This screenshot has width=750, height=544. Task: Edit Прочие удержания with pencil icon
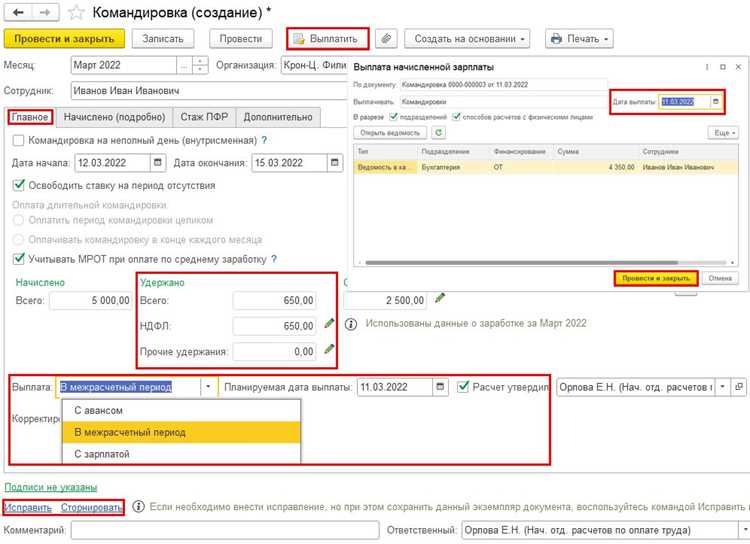point(329,349)
